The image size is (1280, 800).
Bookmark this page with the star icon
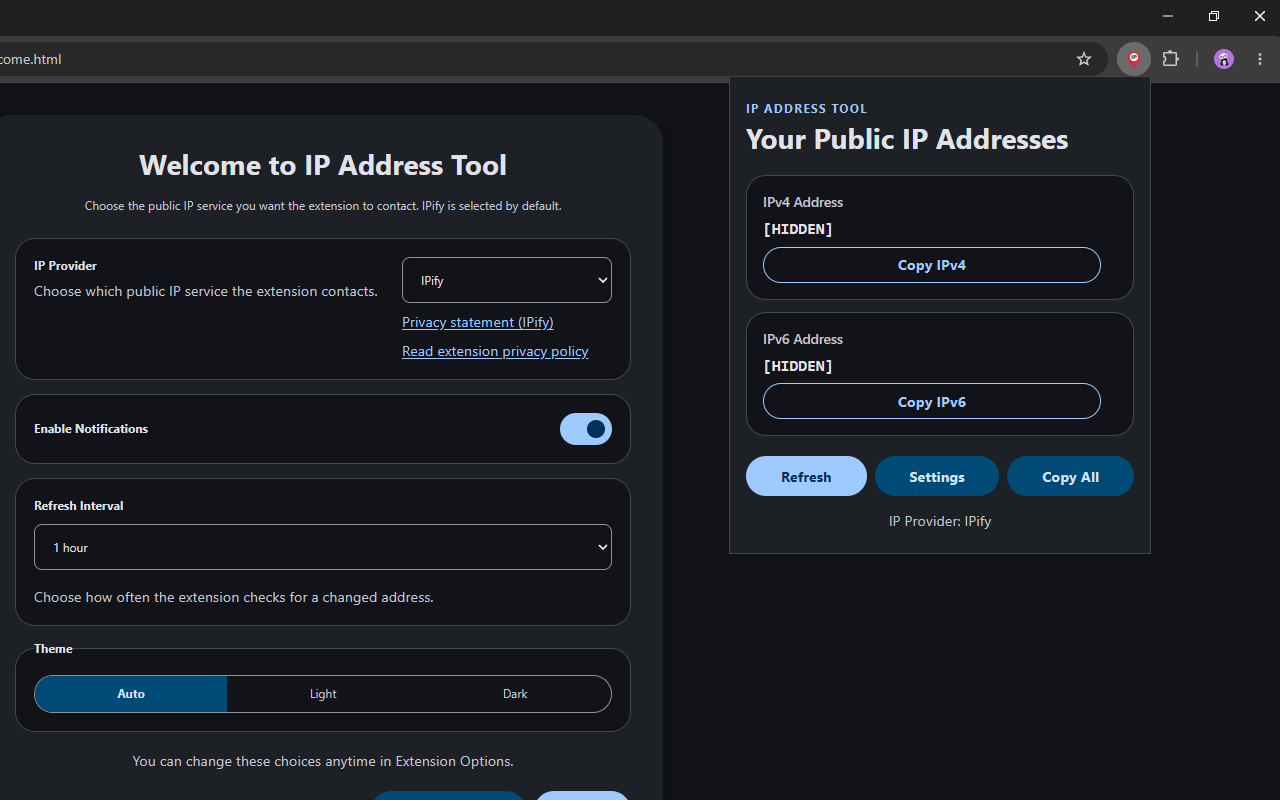(x=1084, y=59)
